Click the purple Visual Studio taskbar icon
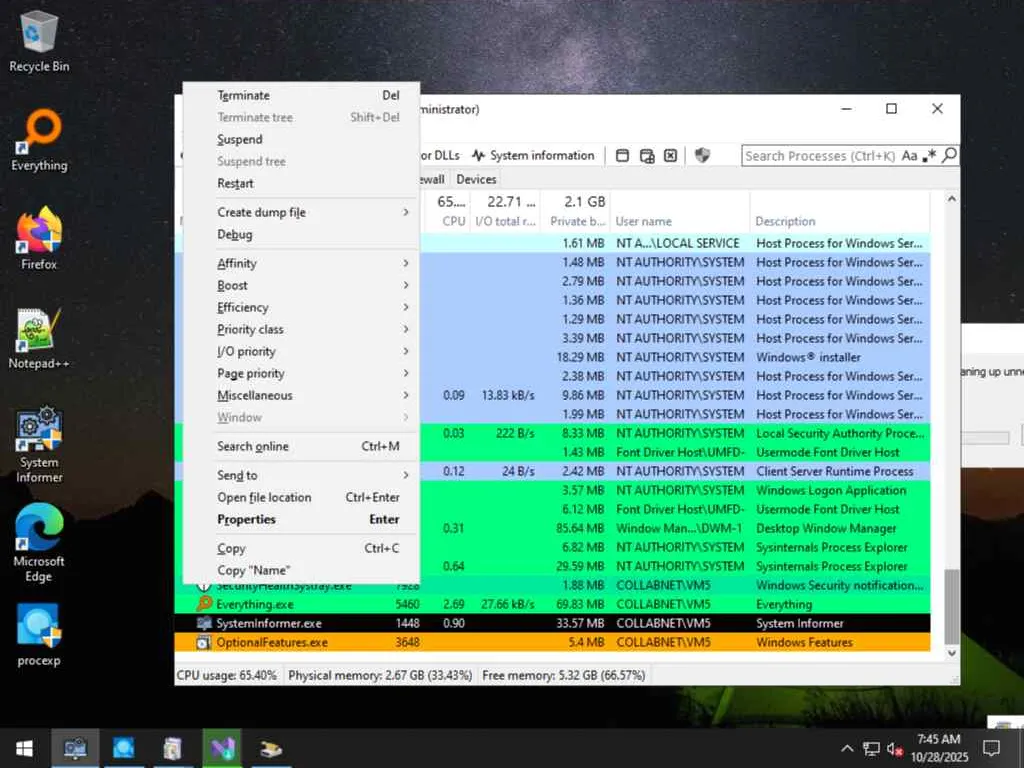Screen dimensions: 1024x768 point(222,748)
